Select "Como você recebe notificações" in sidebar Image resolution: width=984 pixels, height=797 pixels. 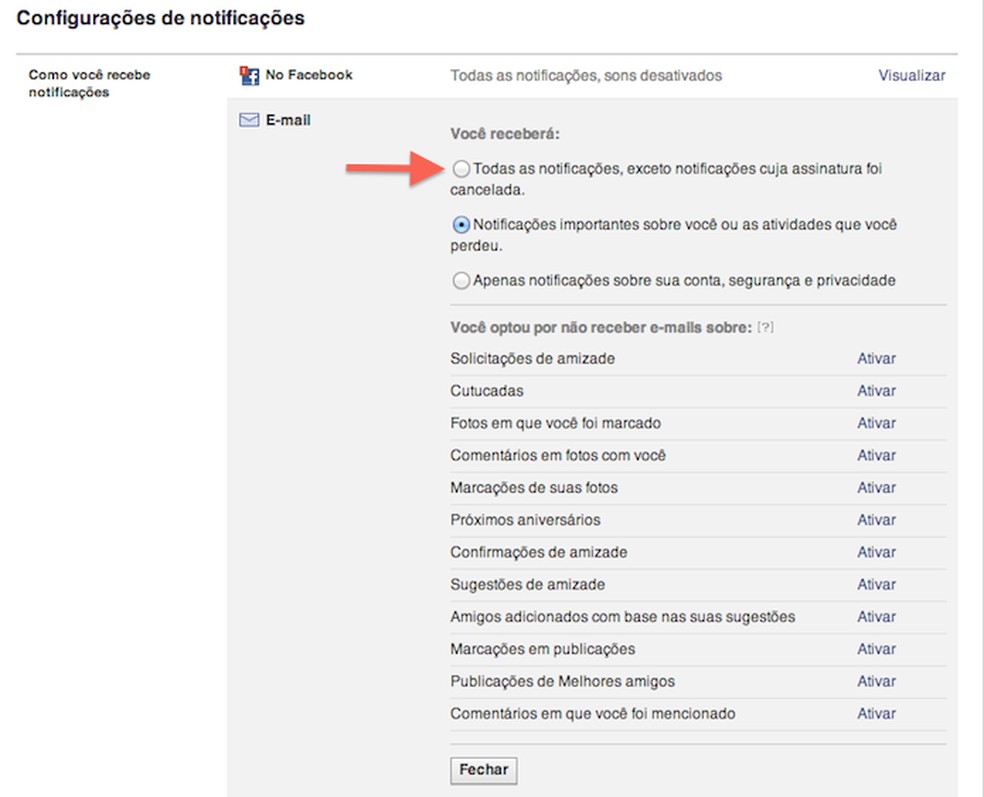click(x=88, y=82)
